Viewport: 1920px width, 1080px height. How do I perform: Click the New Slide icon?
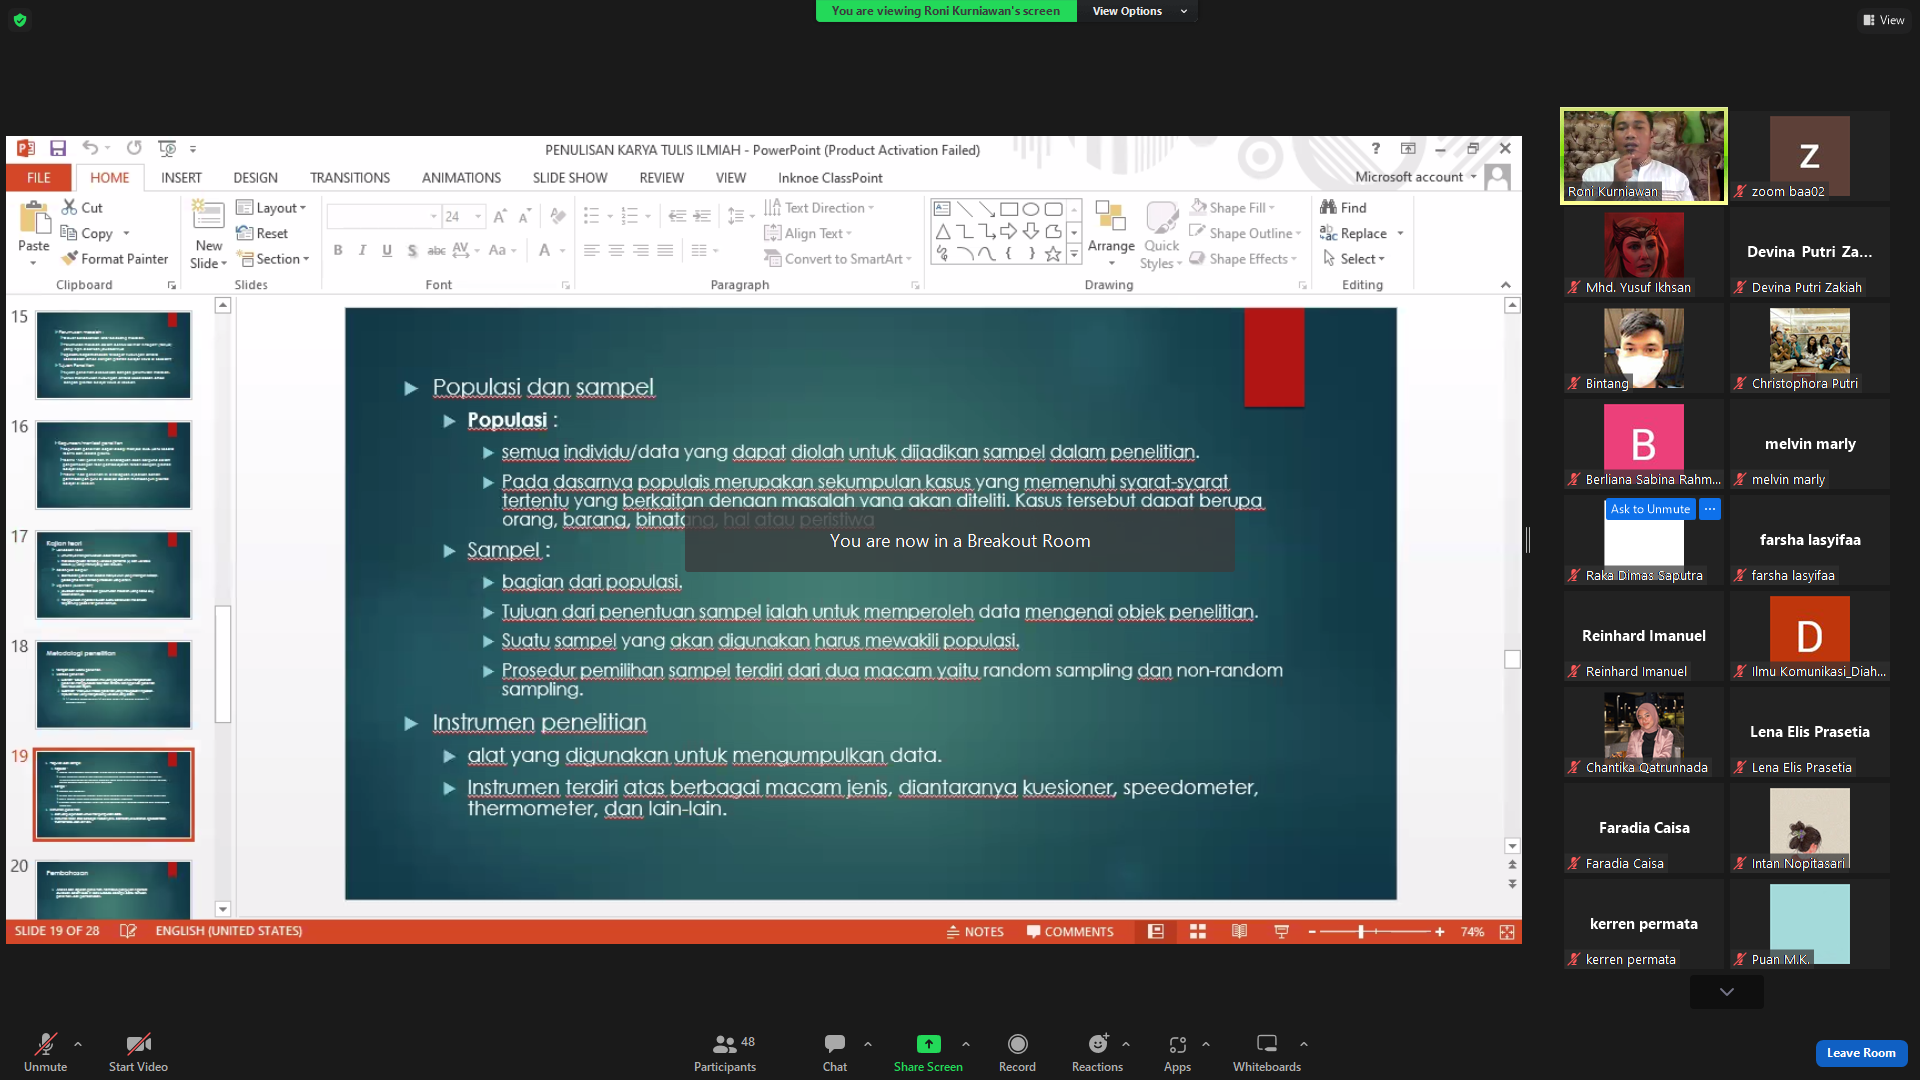(208, 216)
